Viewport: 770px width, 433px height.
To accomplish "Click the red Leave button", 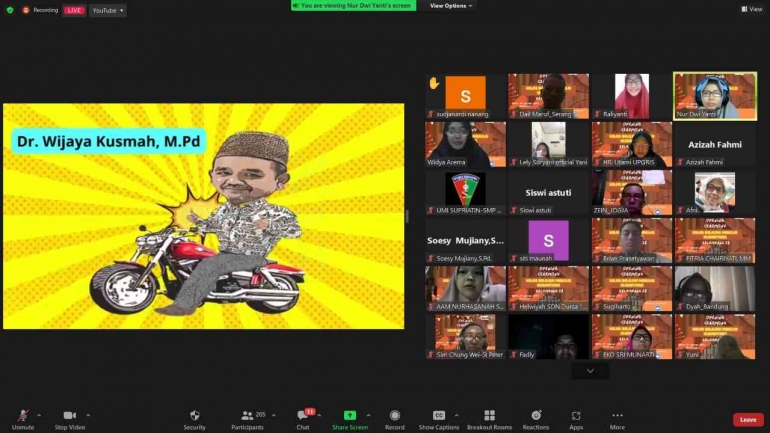I will (x=748, y=420).
